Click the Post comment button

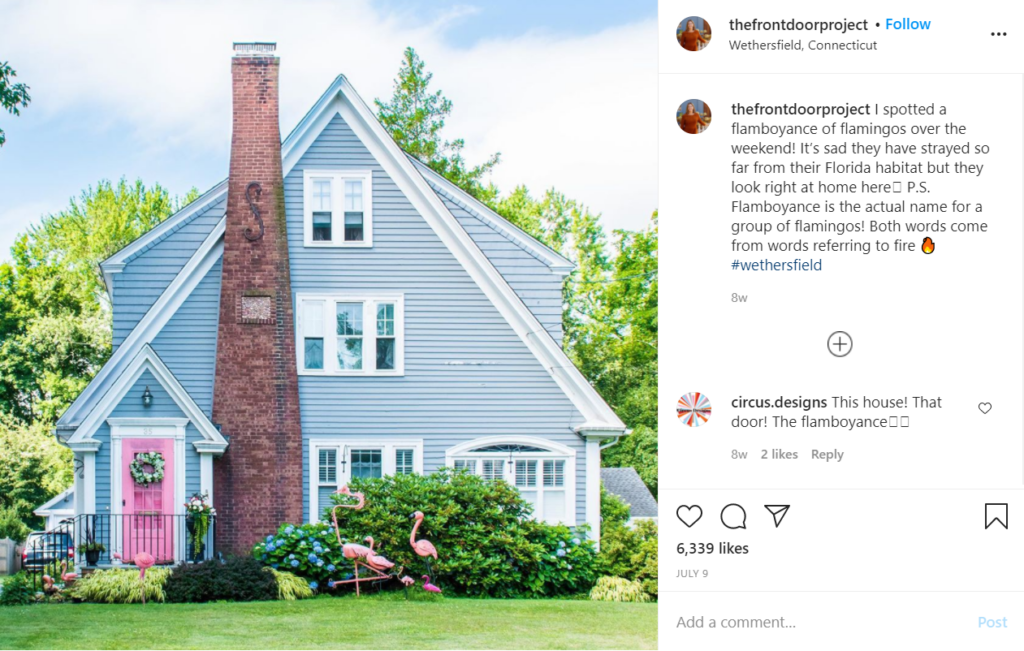coord(992,622)
